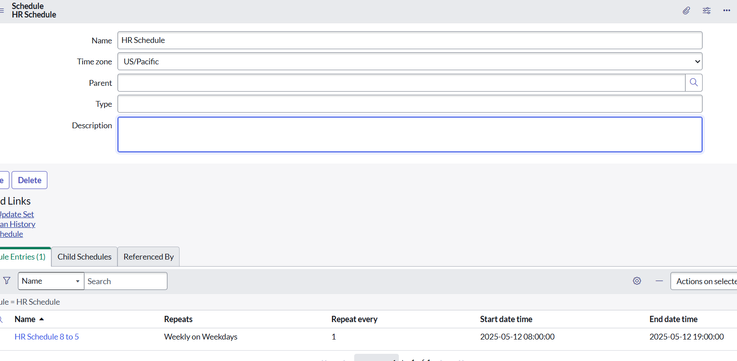The image size is (737, 361).
Task: Open the list filter funnel icon
Action: (x=7, y=281)
